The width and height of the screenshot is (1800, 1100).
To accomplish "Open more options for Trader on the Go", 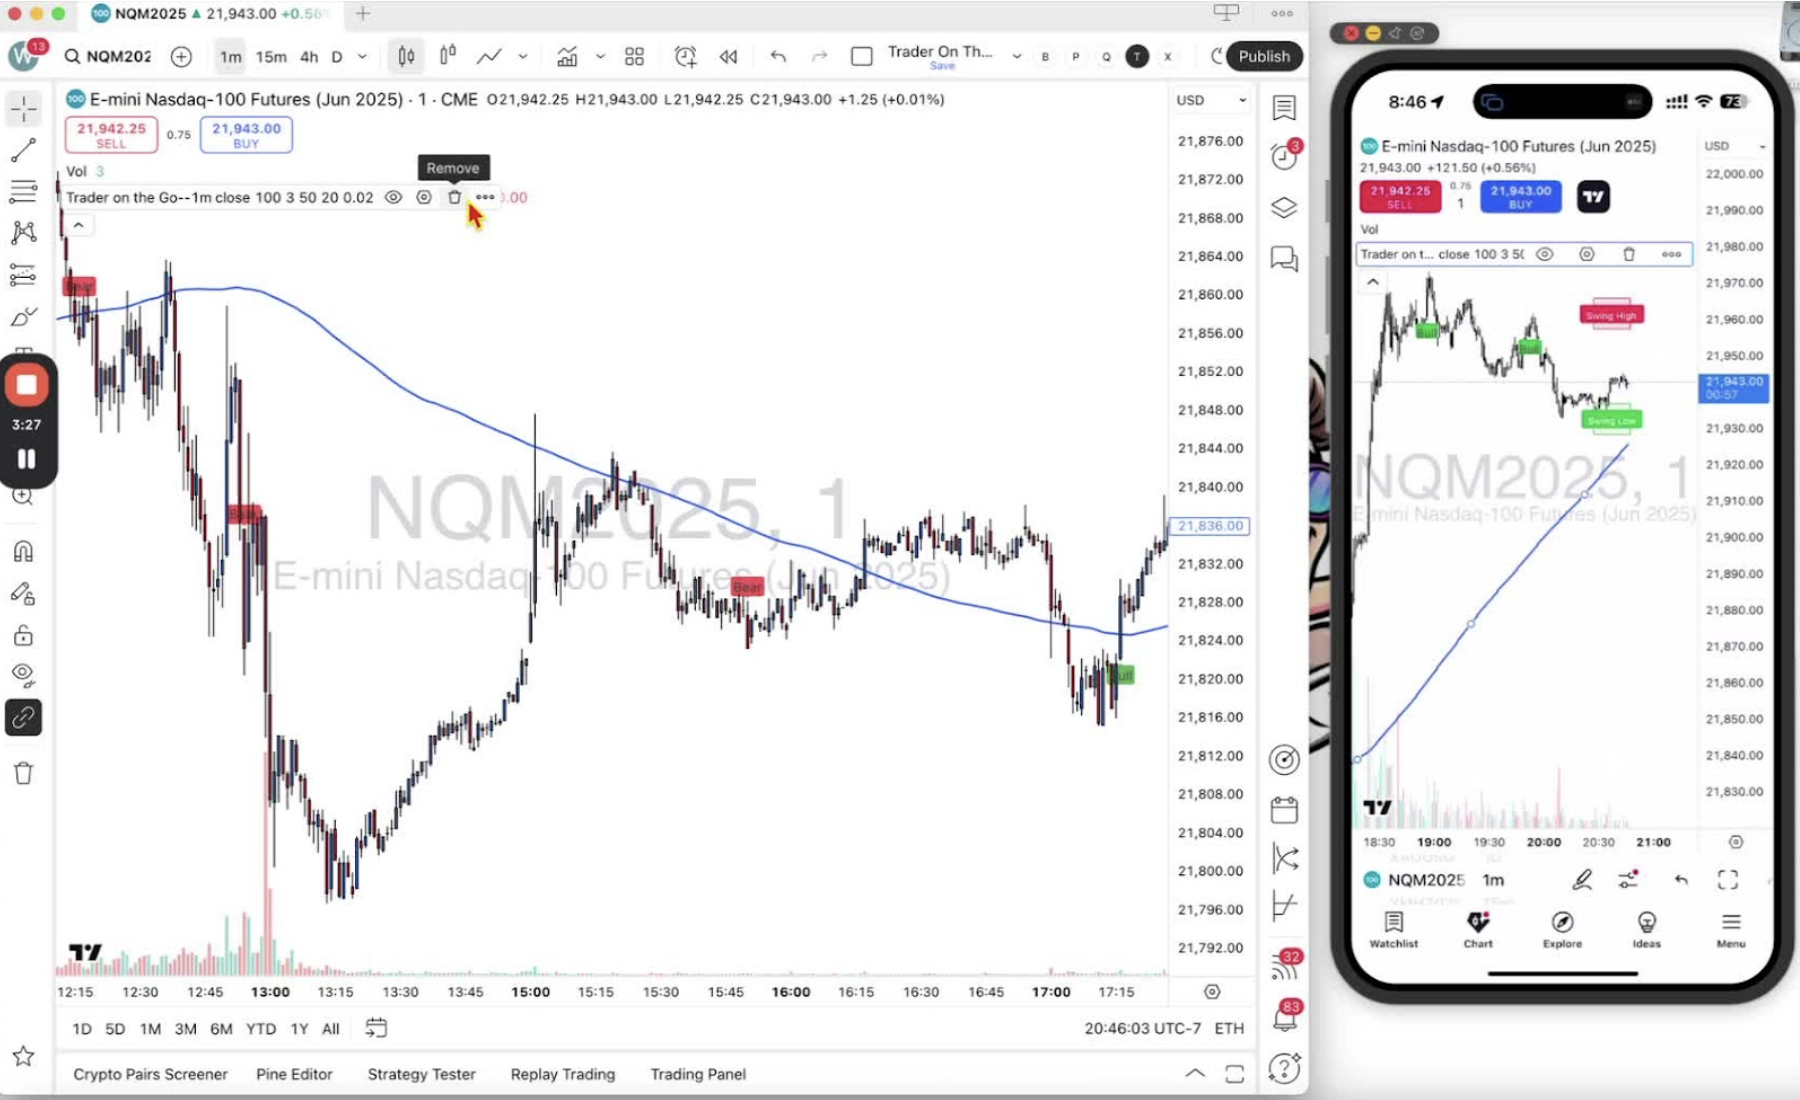I will click(x=485, y=197).
